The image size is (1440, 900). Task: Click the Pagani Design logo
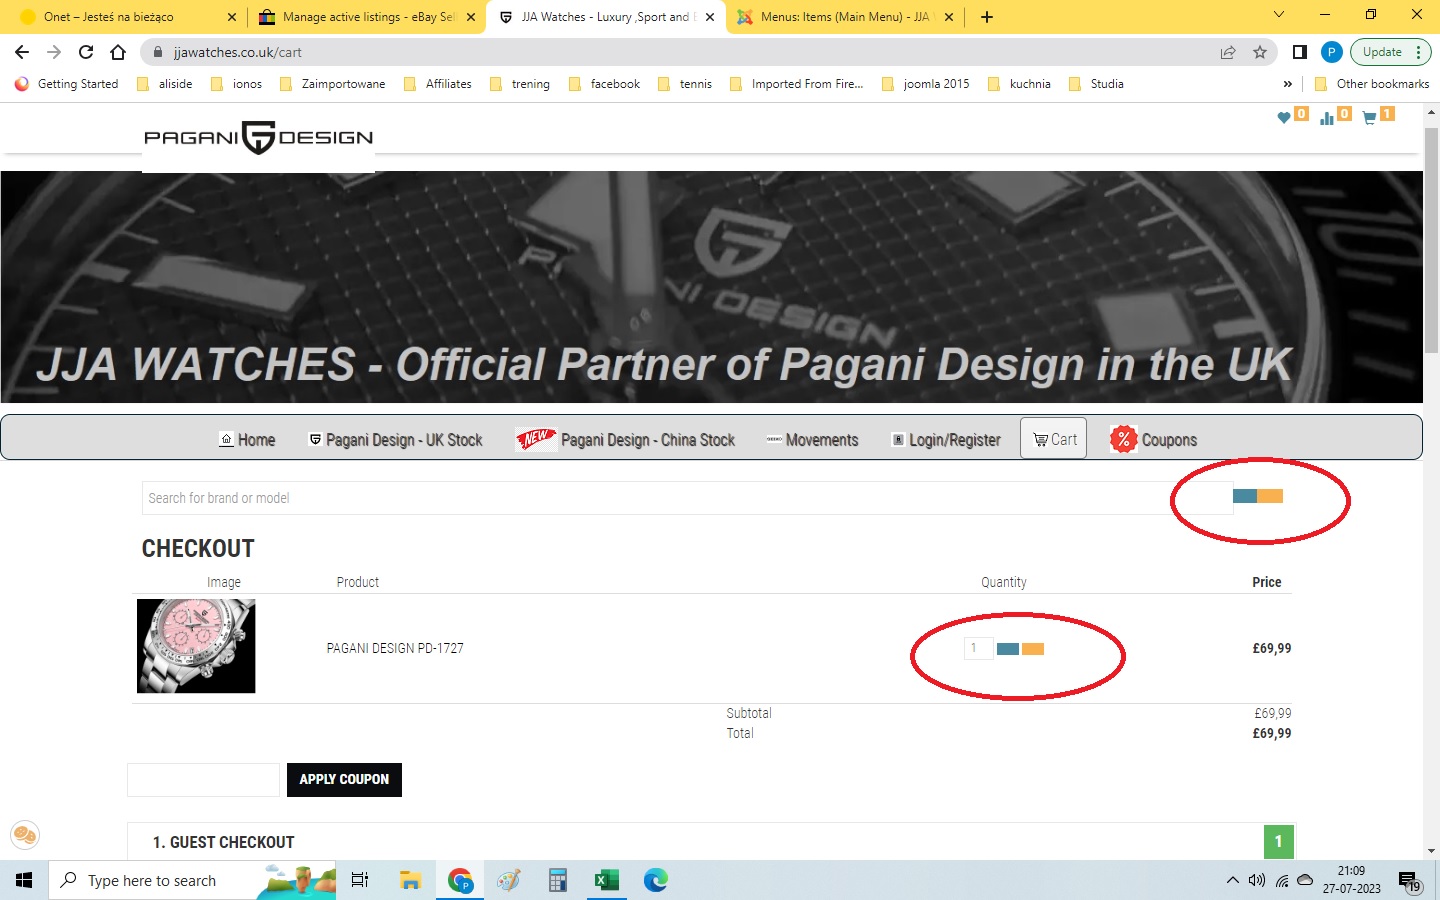pyautogui.click(x=258, y=138)
